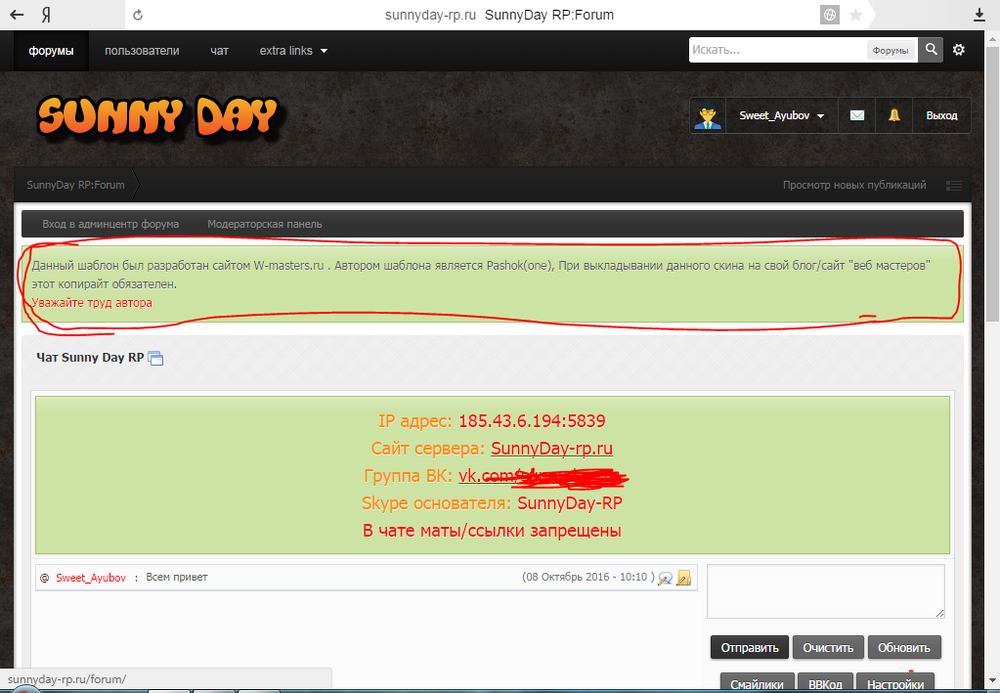Expand the extra links dropdown
The height and width of the screenshot is (693, 1000).
coord(293,51)
